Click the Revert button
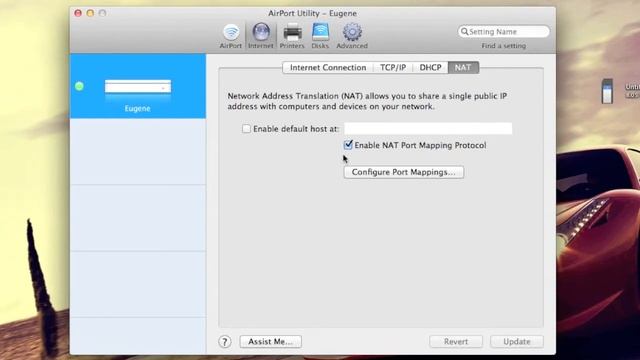 tap(456, 342)
